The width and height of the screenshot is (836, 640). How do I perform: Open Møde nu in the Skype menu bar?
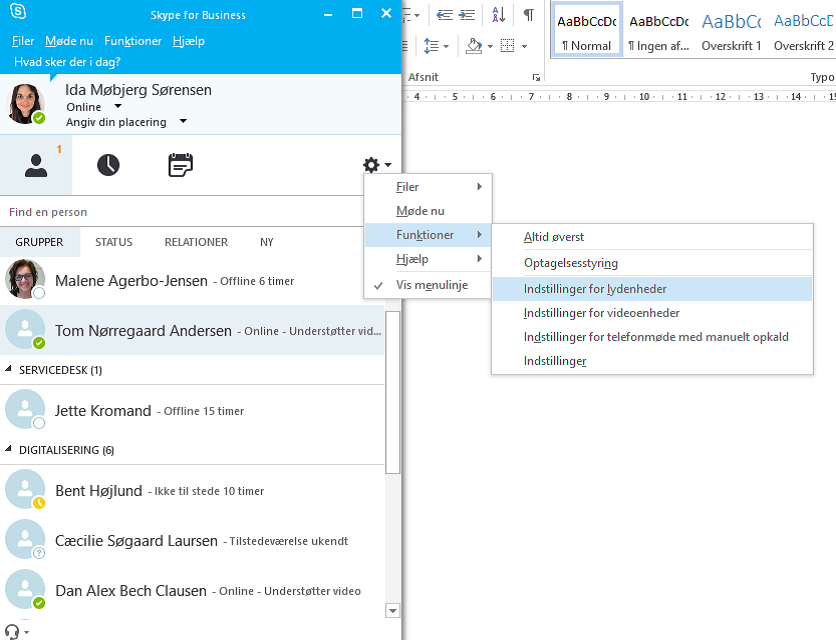[x=69, y=41]
